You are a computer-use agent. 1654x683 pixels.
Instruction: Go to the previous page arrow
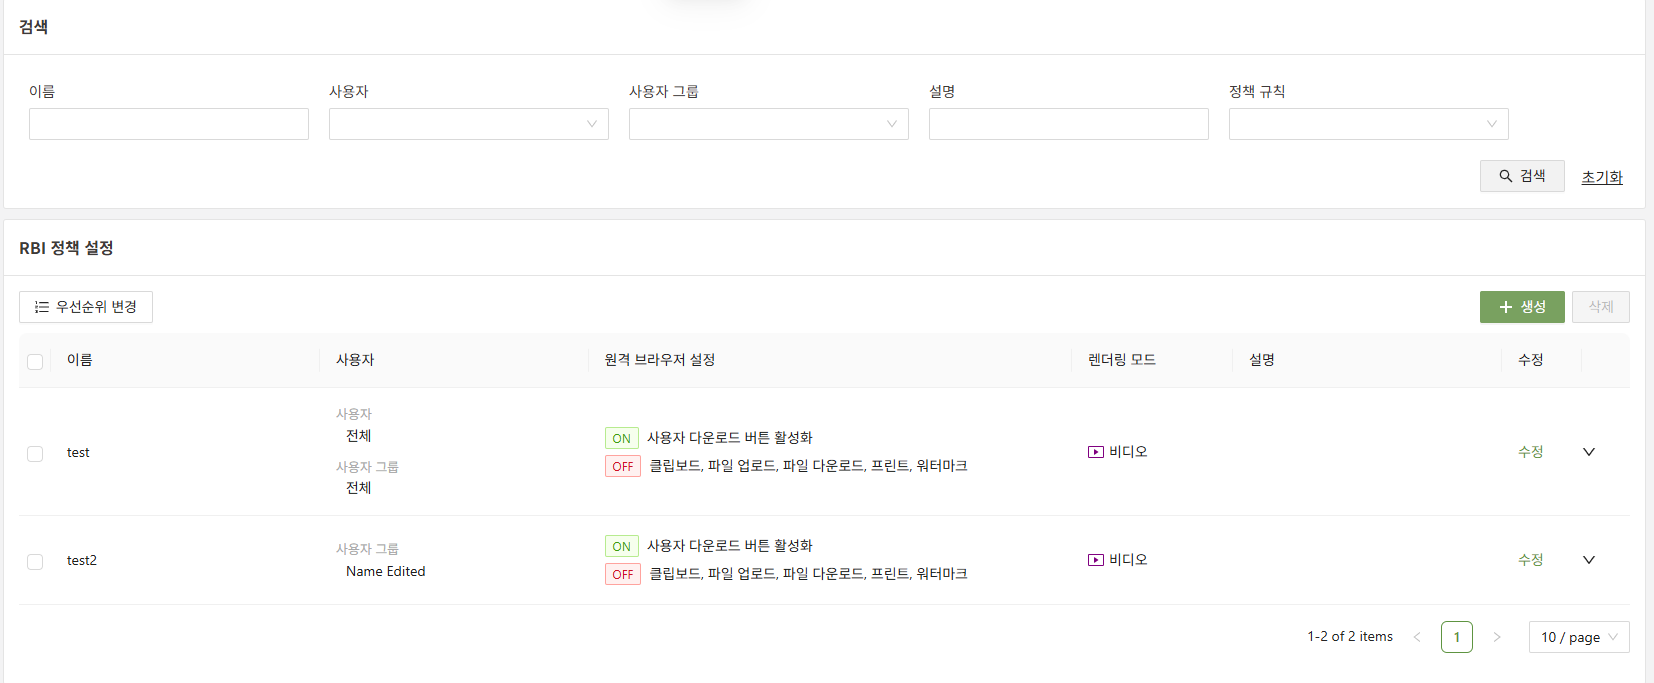1417,637
